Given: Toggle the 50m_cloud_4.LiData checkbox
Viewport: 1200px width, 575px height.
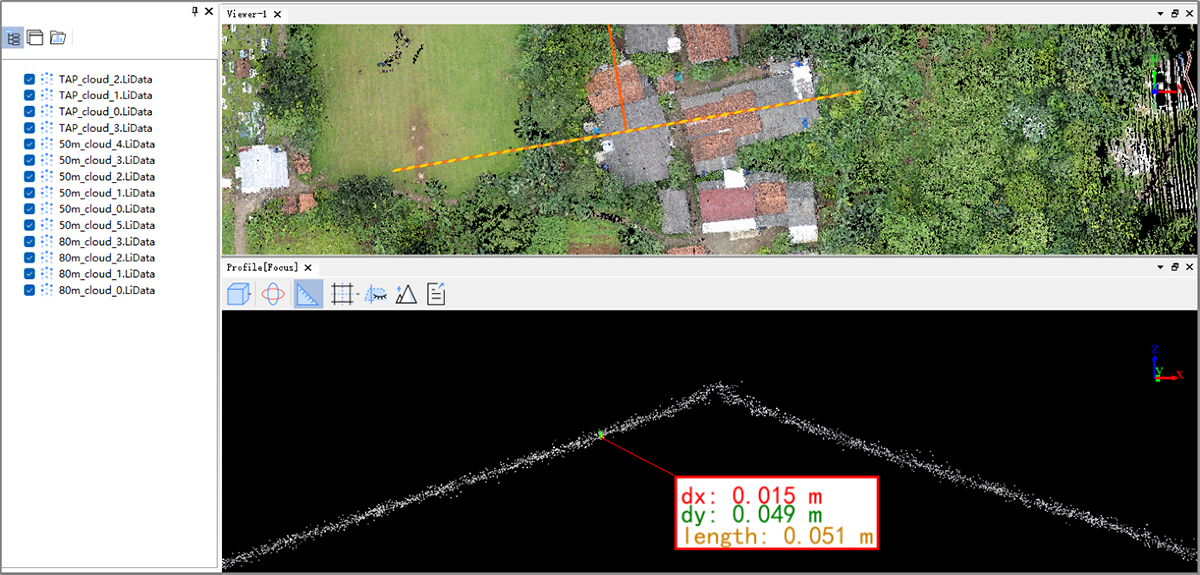Looking at the screenshot, I should pyautogui.click(x=29, y=144).
